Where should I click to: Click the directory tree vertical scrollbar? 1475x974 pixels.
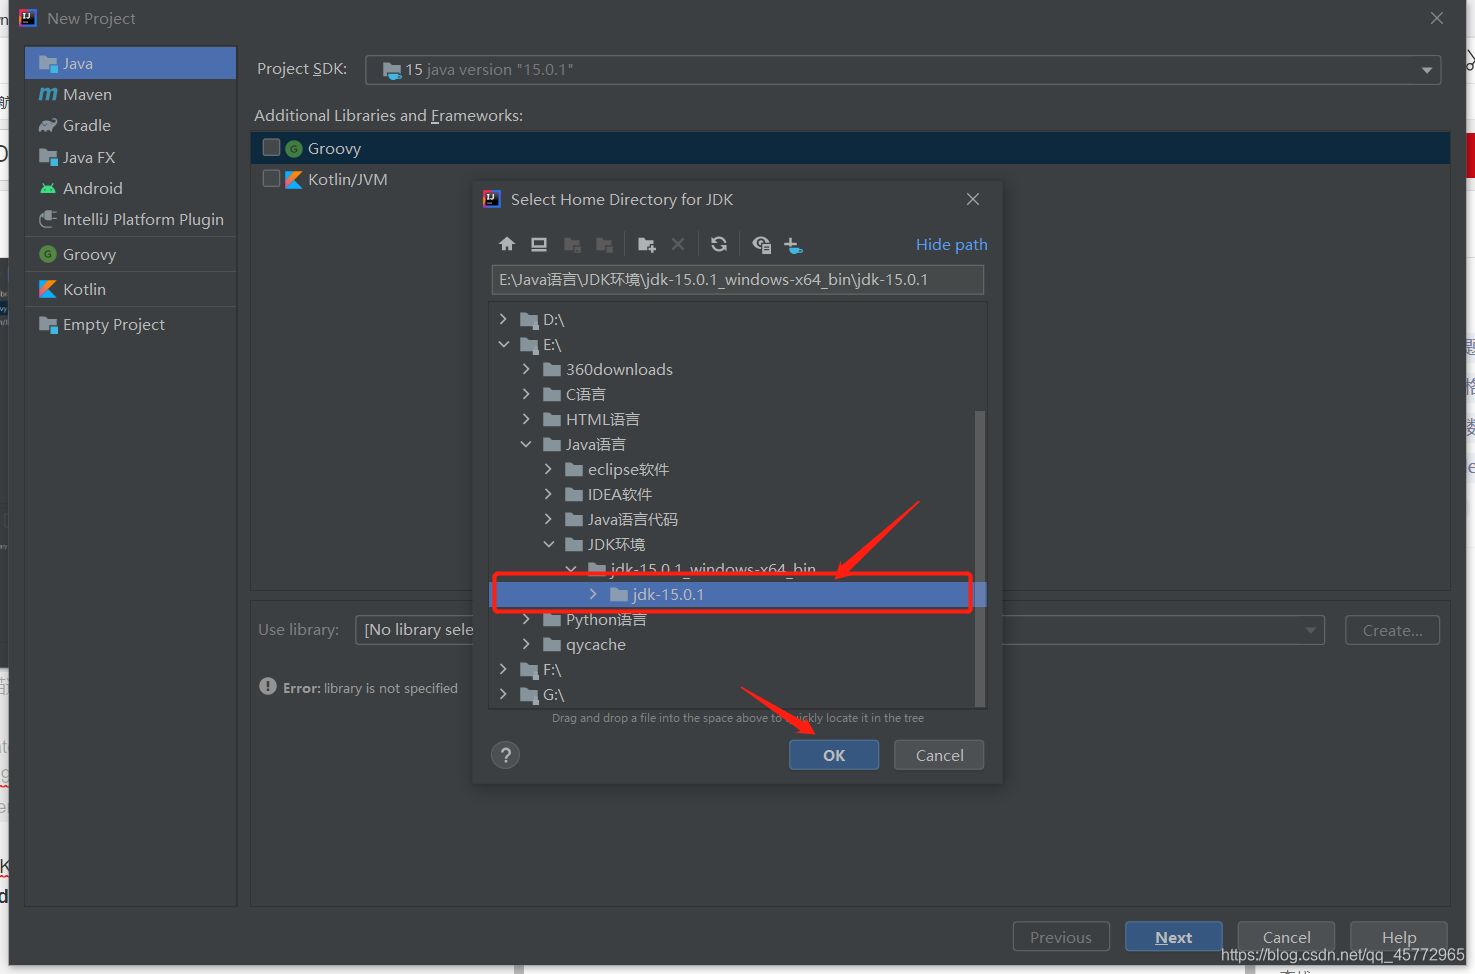tap(980, 558)
